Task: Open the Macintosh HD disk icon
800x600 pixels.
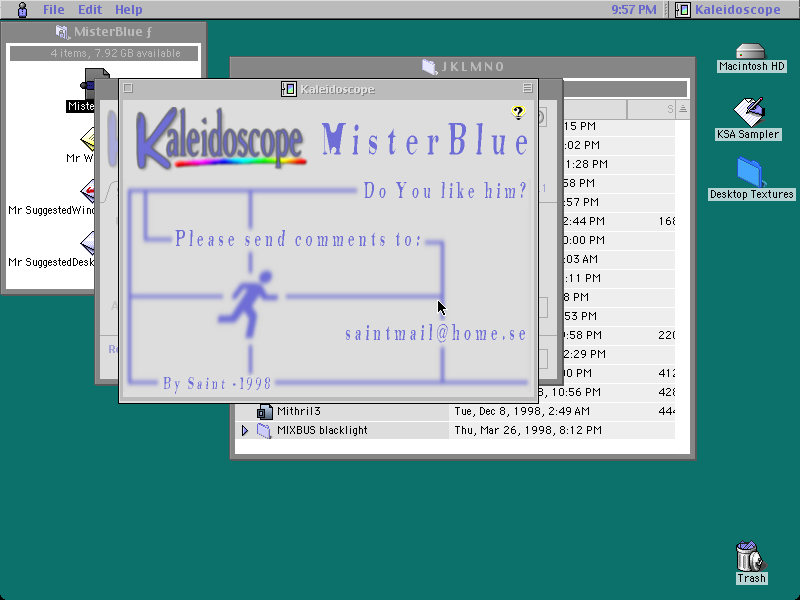Action: click(x=751, y=51)
